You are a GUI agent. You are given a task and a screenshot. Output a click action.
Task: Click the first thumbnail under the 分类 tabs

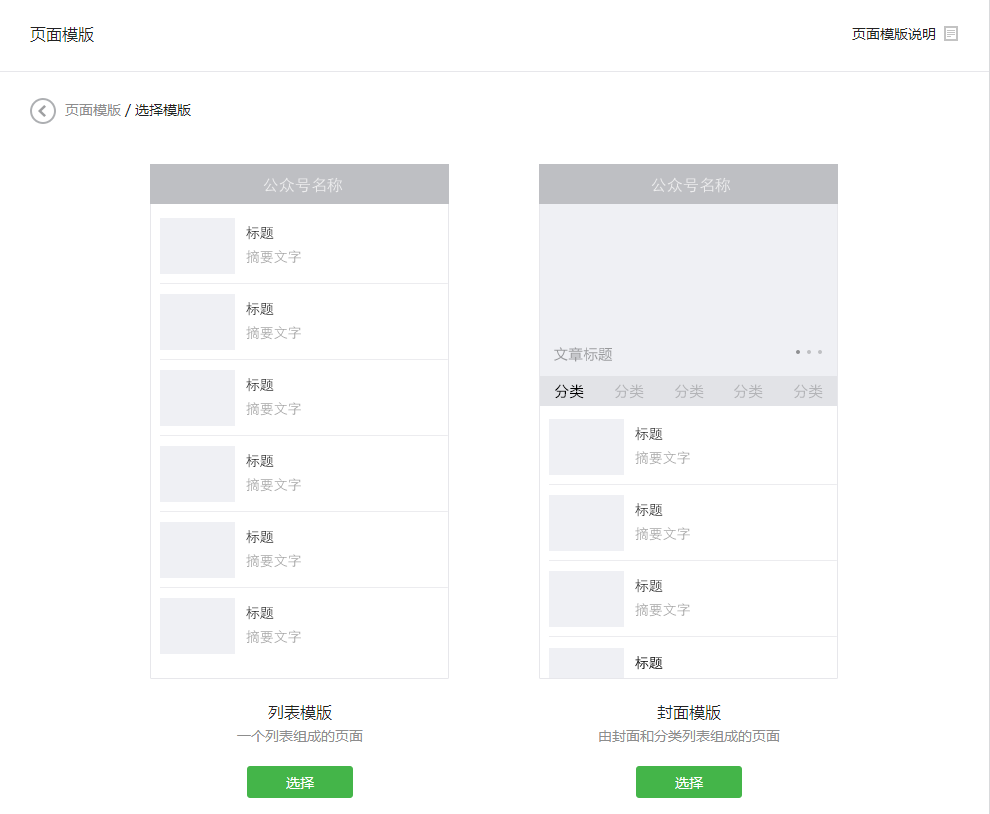[x=586, y=447]
